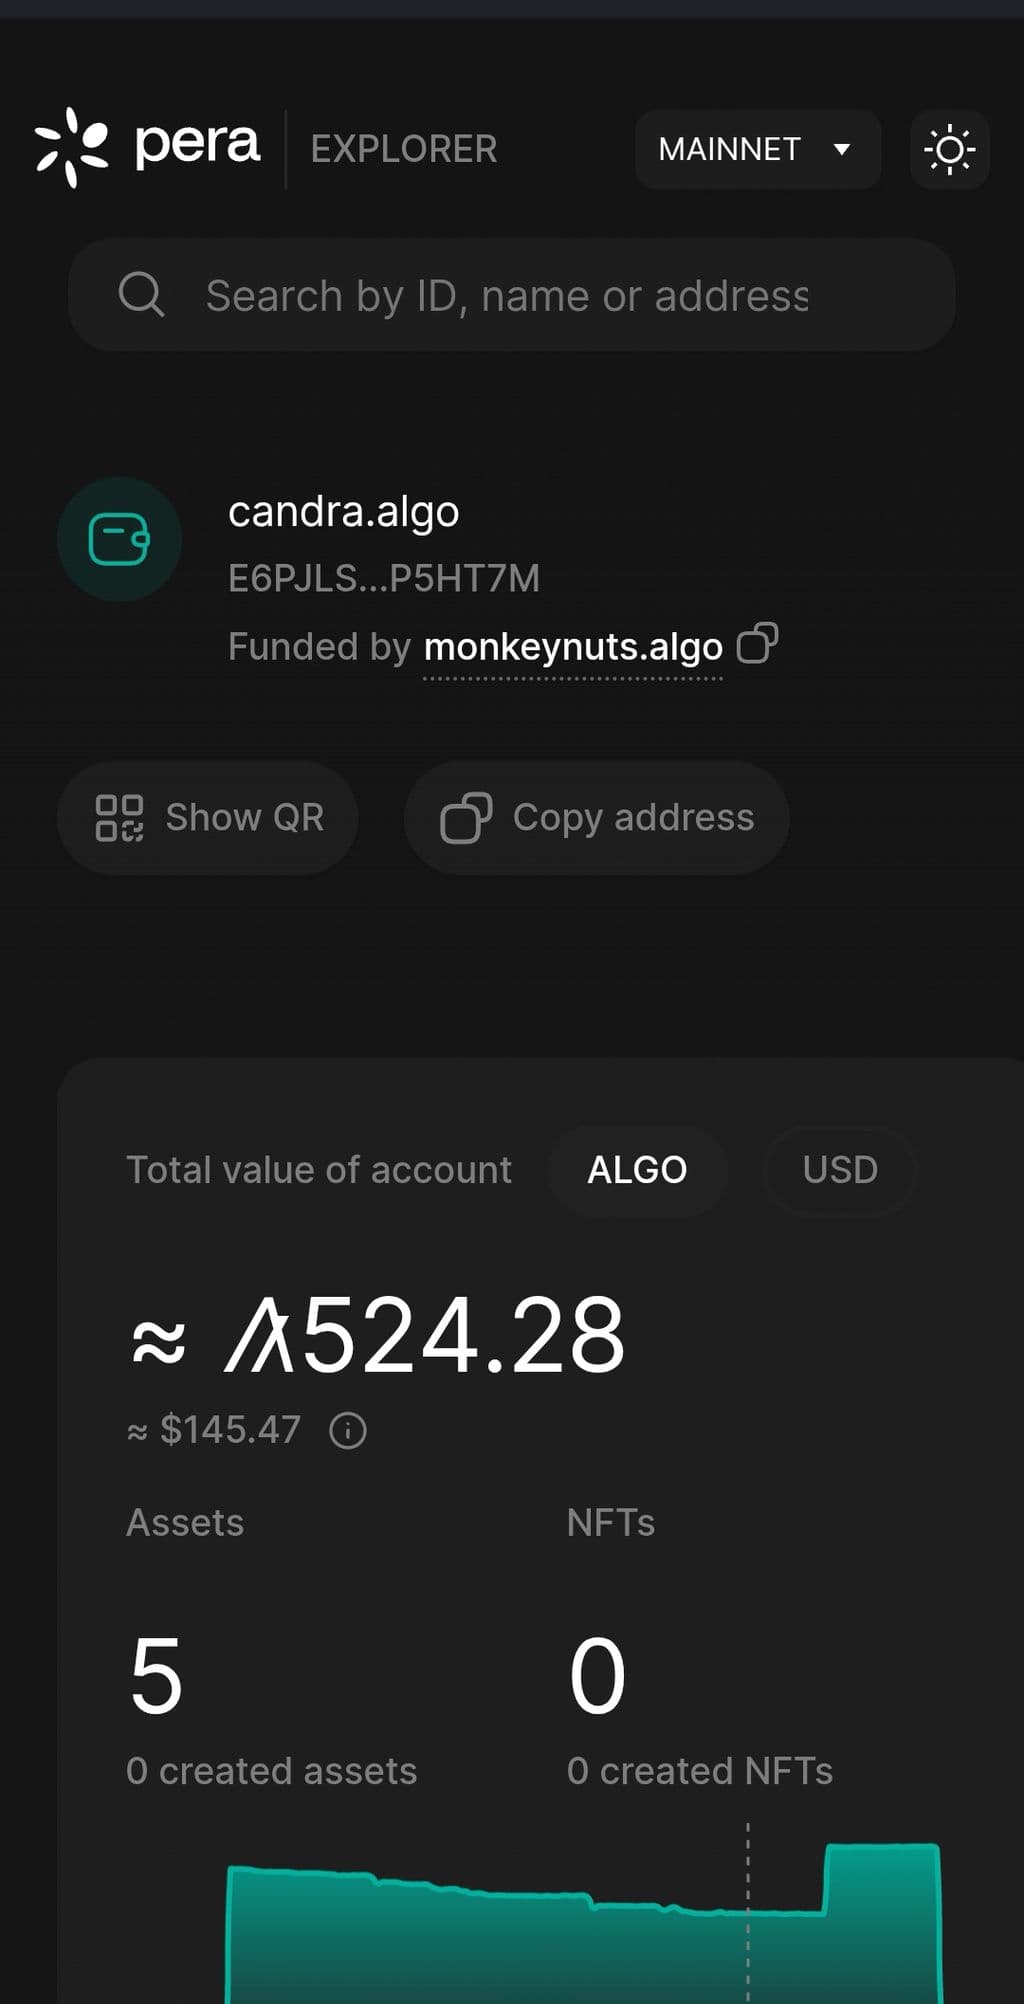Screen dimensions: 1024x2004
Task: Open the MAINNET network dropdown
Action: (757, 150)
